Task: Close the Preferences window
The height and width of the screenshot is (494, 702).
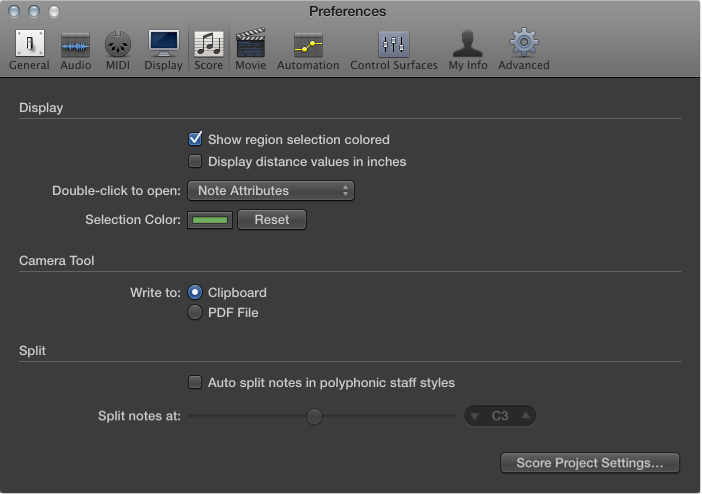Action: [14, 11]
